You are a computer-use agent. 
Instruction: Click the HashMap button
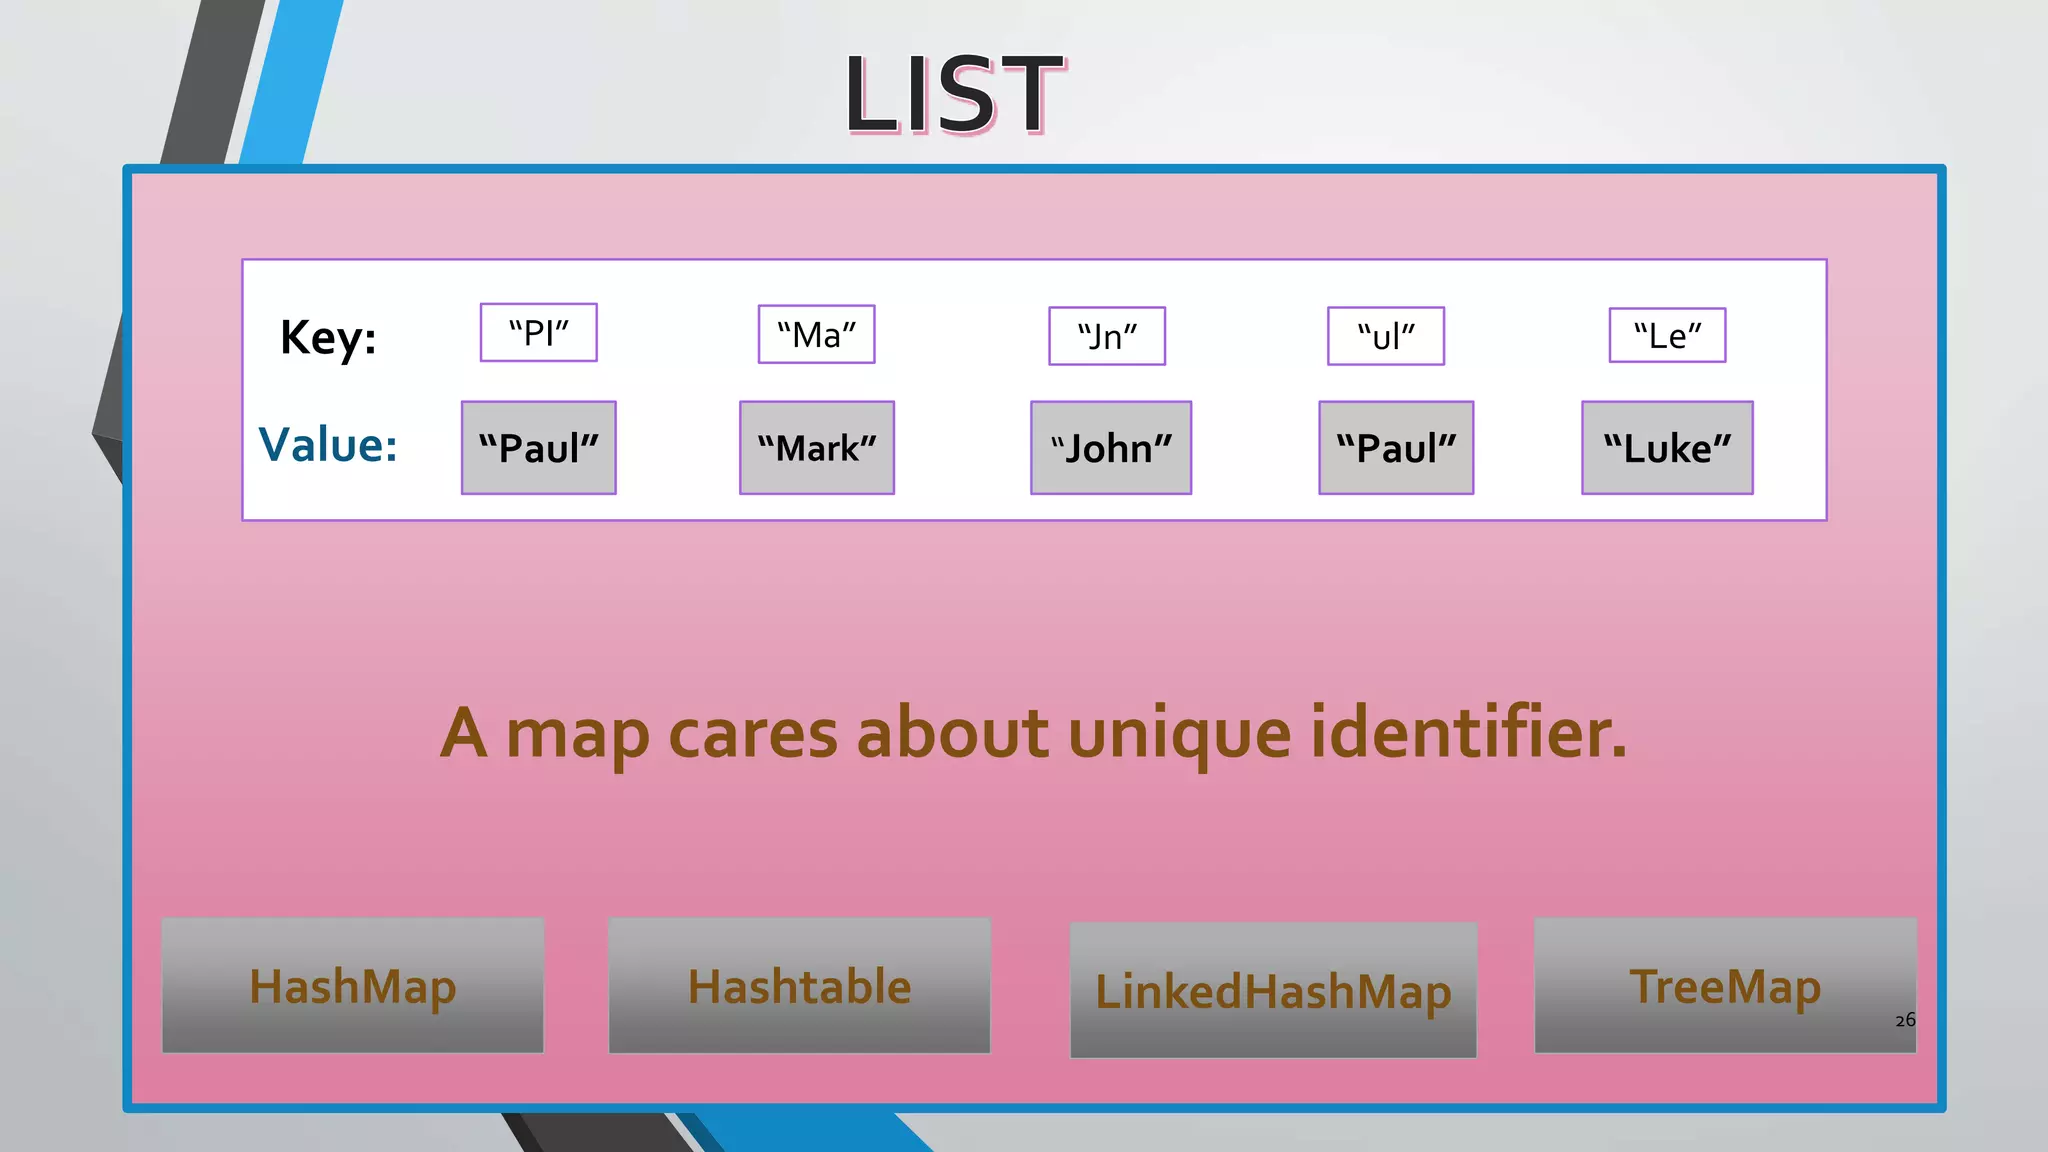click(x=353, y=986)
